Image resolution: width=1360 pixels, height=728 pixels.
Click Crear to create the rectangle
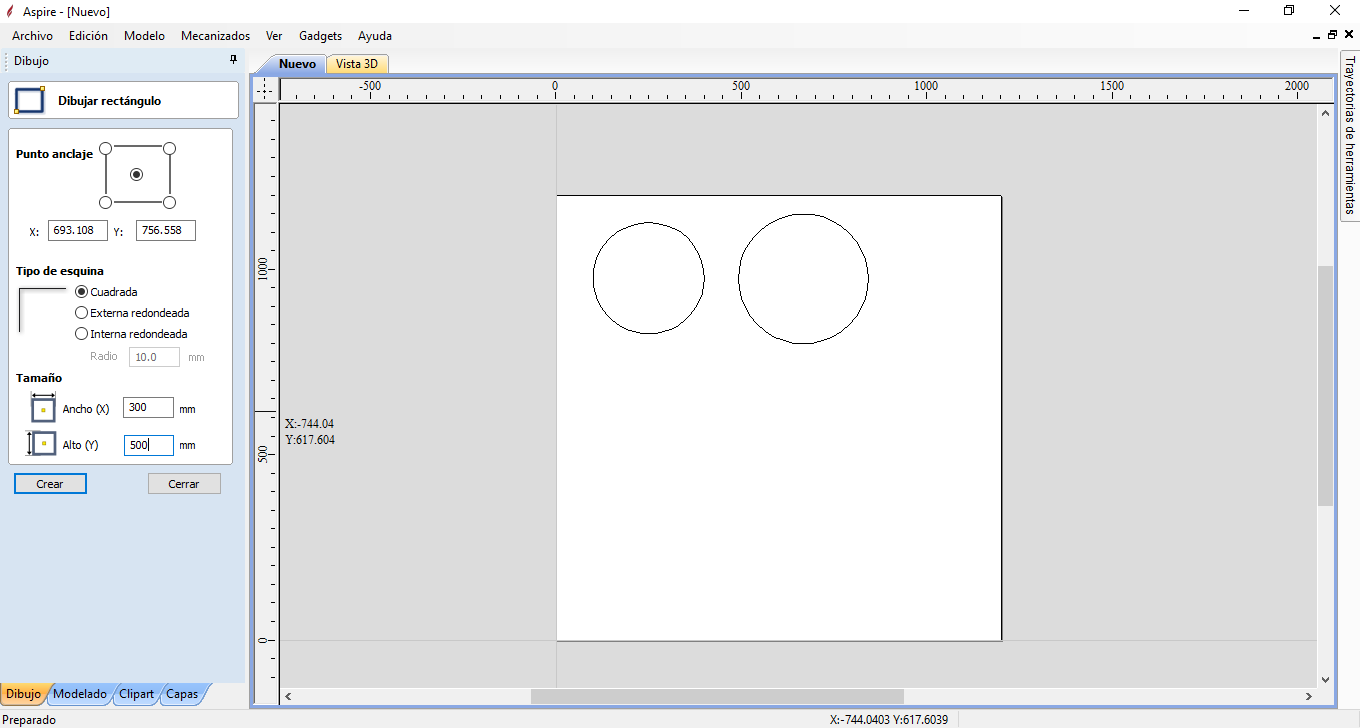(50, 484)
